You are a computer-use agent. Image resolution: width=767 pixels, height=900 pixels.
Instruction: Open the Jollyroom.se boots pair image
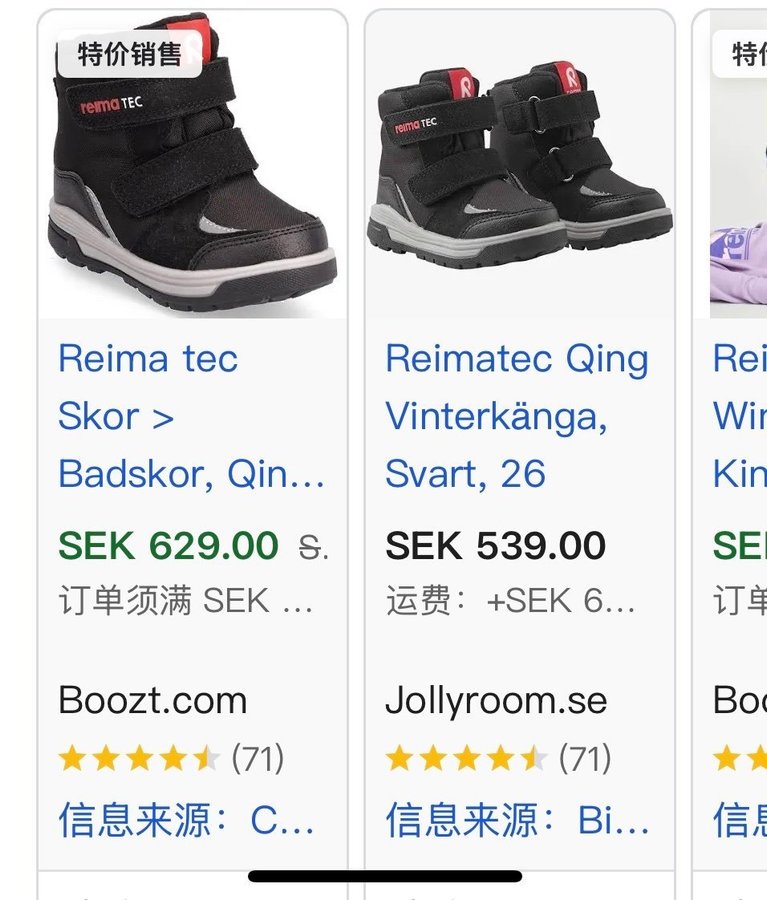click(x=520, y=165)
